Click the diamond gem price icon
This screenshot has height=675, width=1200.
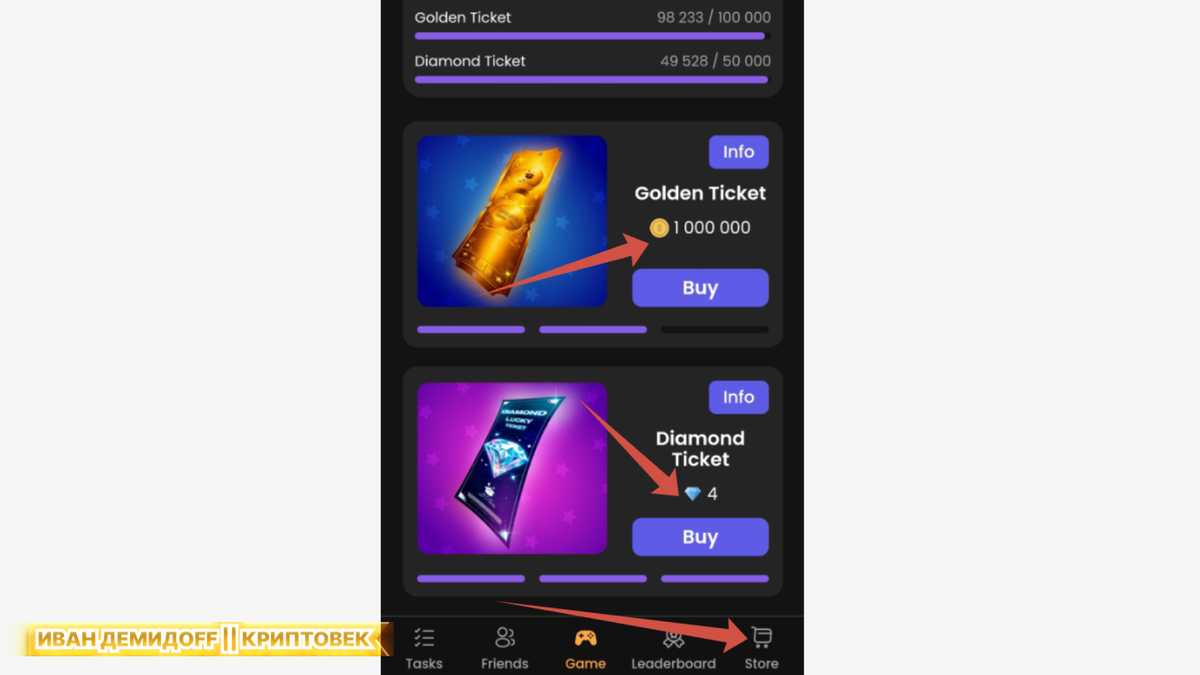point(693,494)
